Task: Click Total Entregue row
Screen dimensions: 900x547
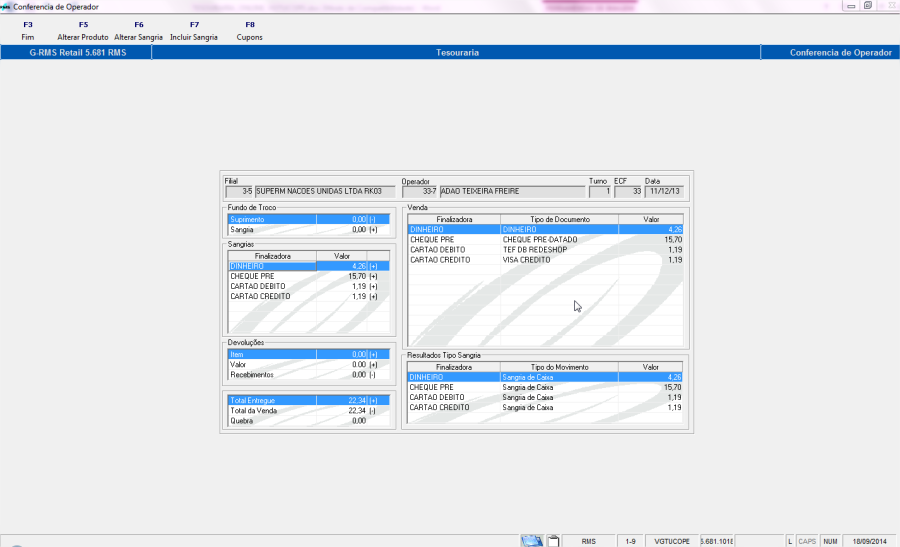Action: pos(309,401)
